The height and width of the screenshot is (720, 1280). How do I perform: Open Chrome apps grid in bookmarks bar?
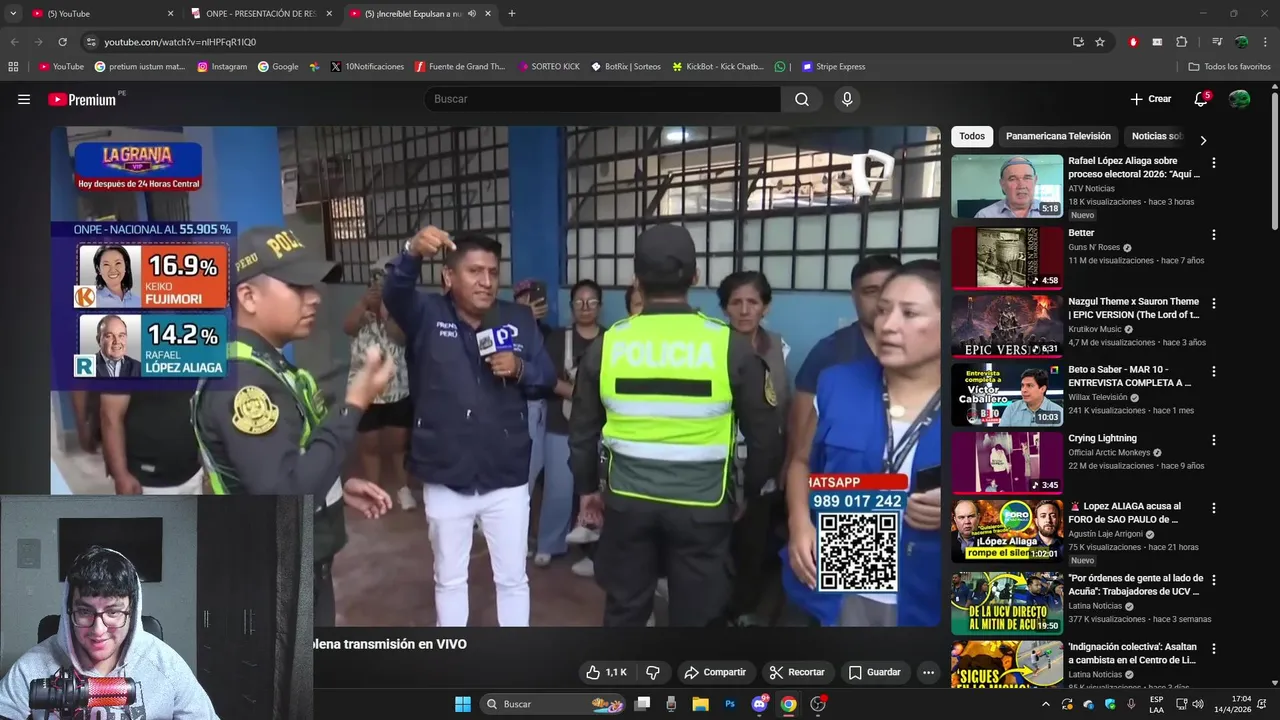tap(13, 67)
